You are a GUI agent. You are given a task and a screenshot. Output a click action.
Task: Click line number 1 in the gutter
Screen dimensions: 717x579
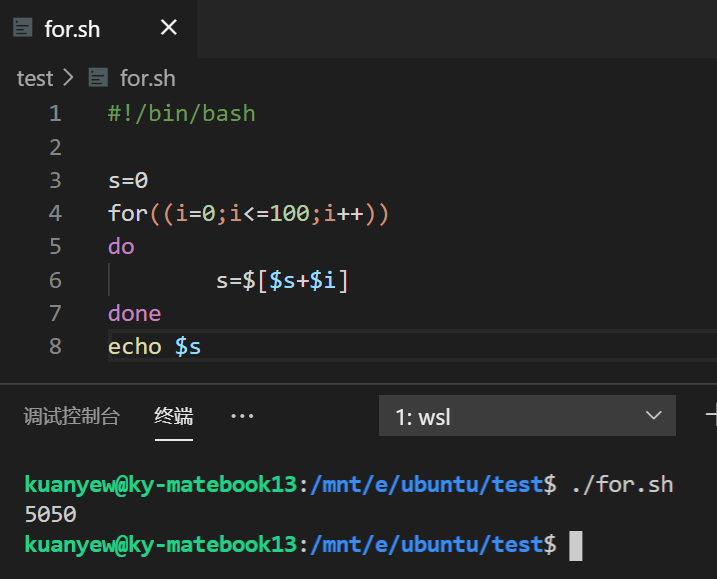55,113
